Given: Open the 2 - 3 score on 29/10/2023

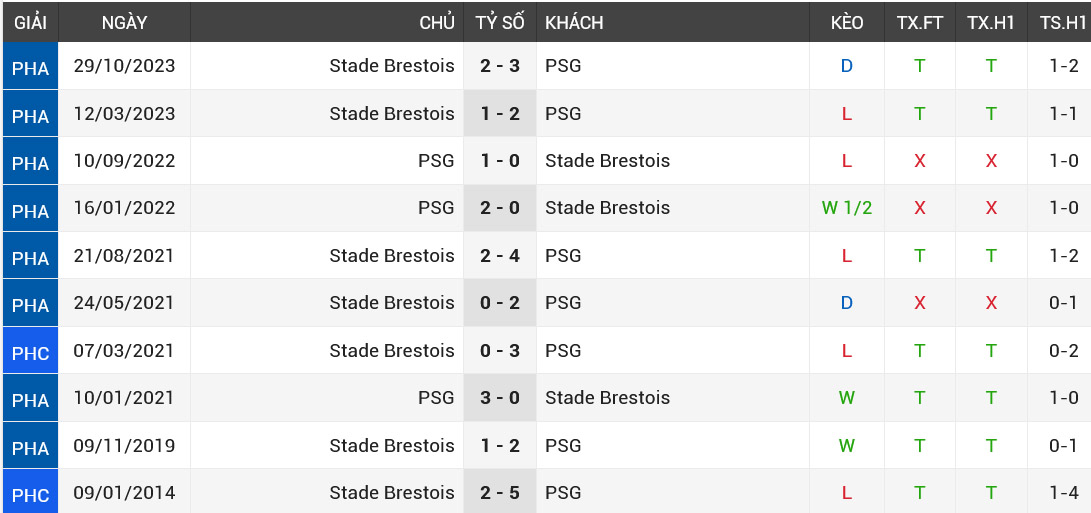Looking at the screenshot, I should [x=500, y=66].
